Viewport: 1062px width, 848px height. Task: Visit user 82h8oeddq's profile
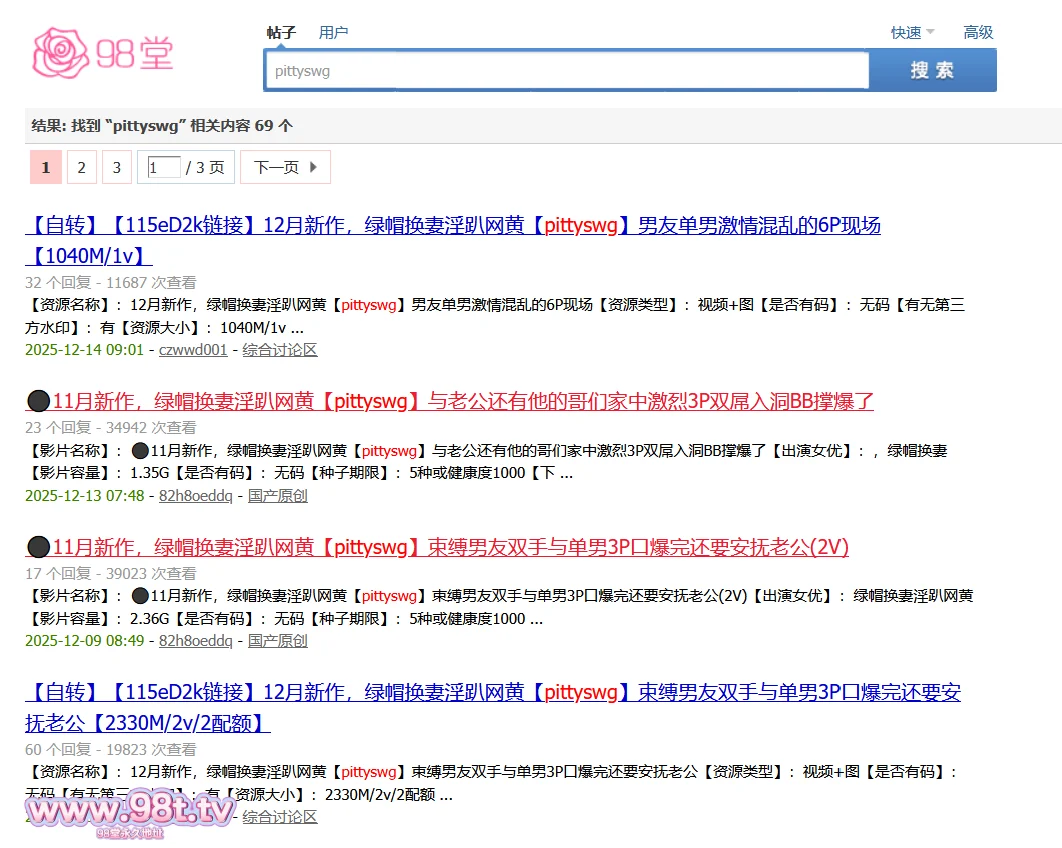195,495
